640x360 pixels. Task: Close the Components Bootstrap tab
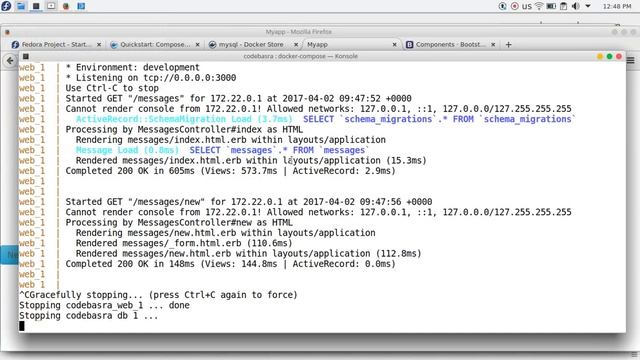tap(493, 44)
